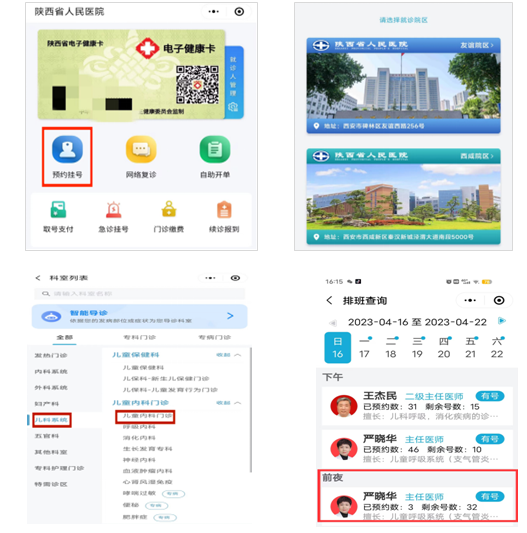Tap the 续诊报到 check-in icon
The height and width of the screenshot is (533, 527).
[224, 209]
